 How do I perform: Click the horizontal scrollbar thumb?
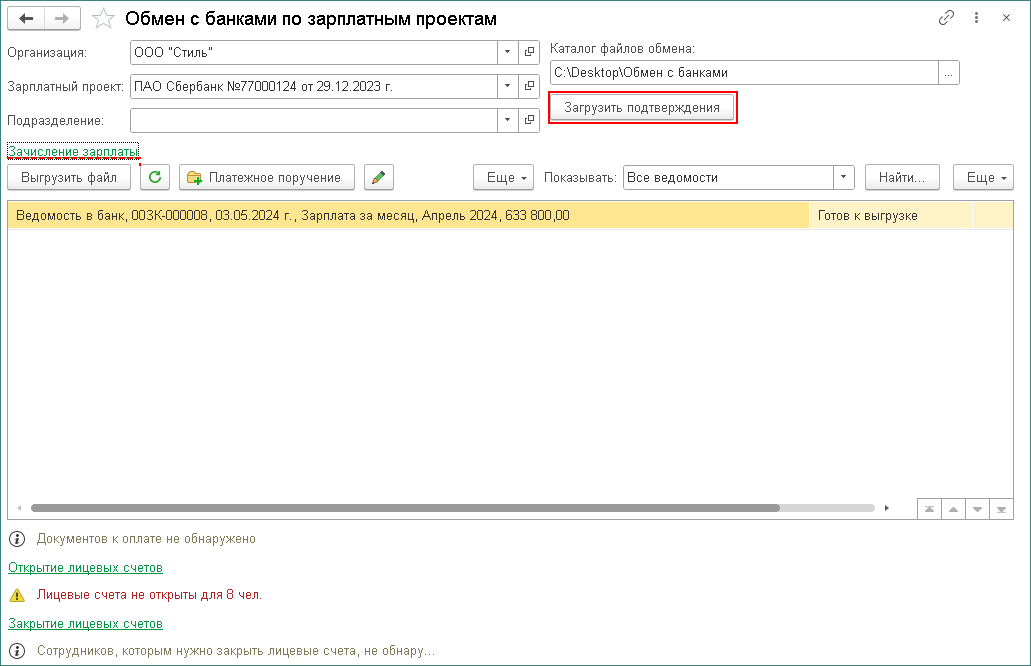(405, 508)
